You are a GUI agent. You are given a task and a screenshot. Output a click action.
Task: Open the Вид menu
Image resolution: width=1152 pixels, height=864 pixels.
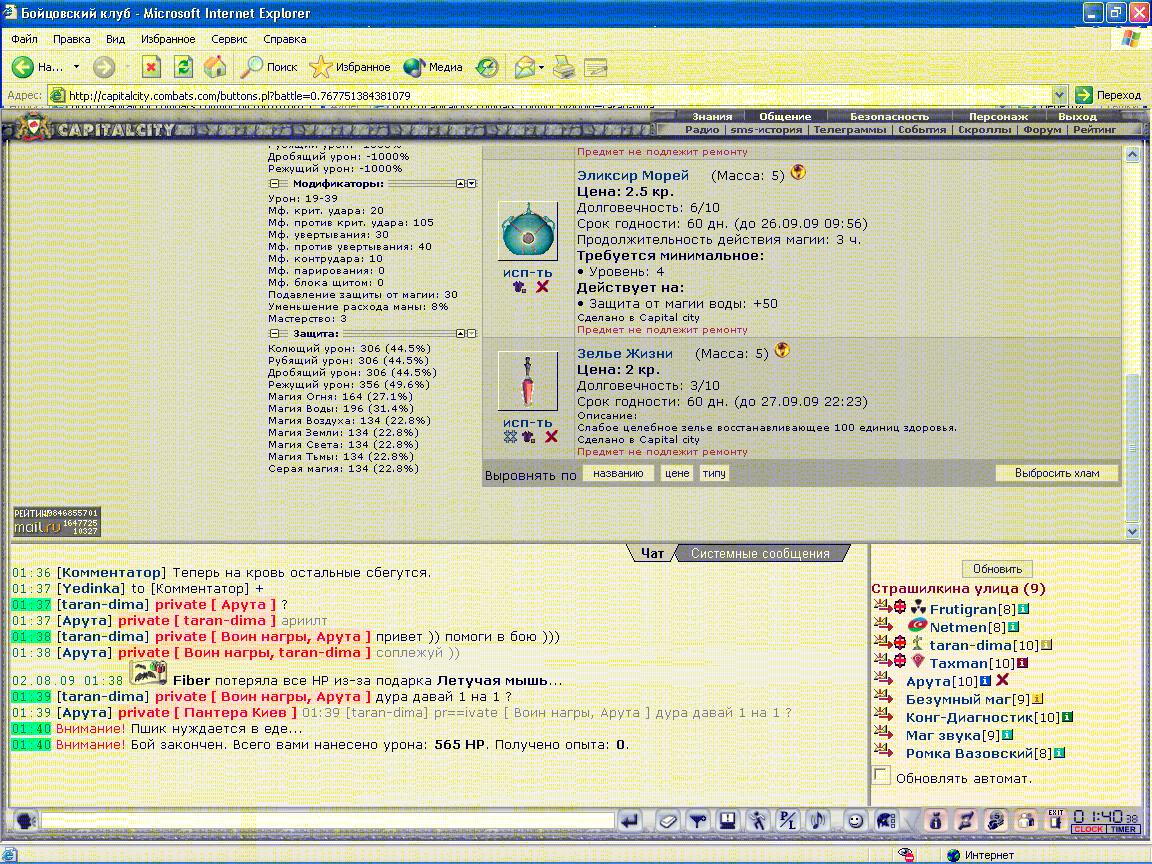[x=115, y=39]
